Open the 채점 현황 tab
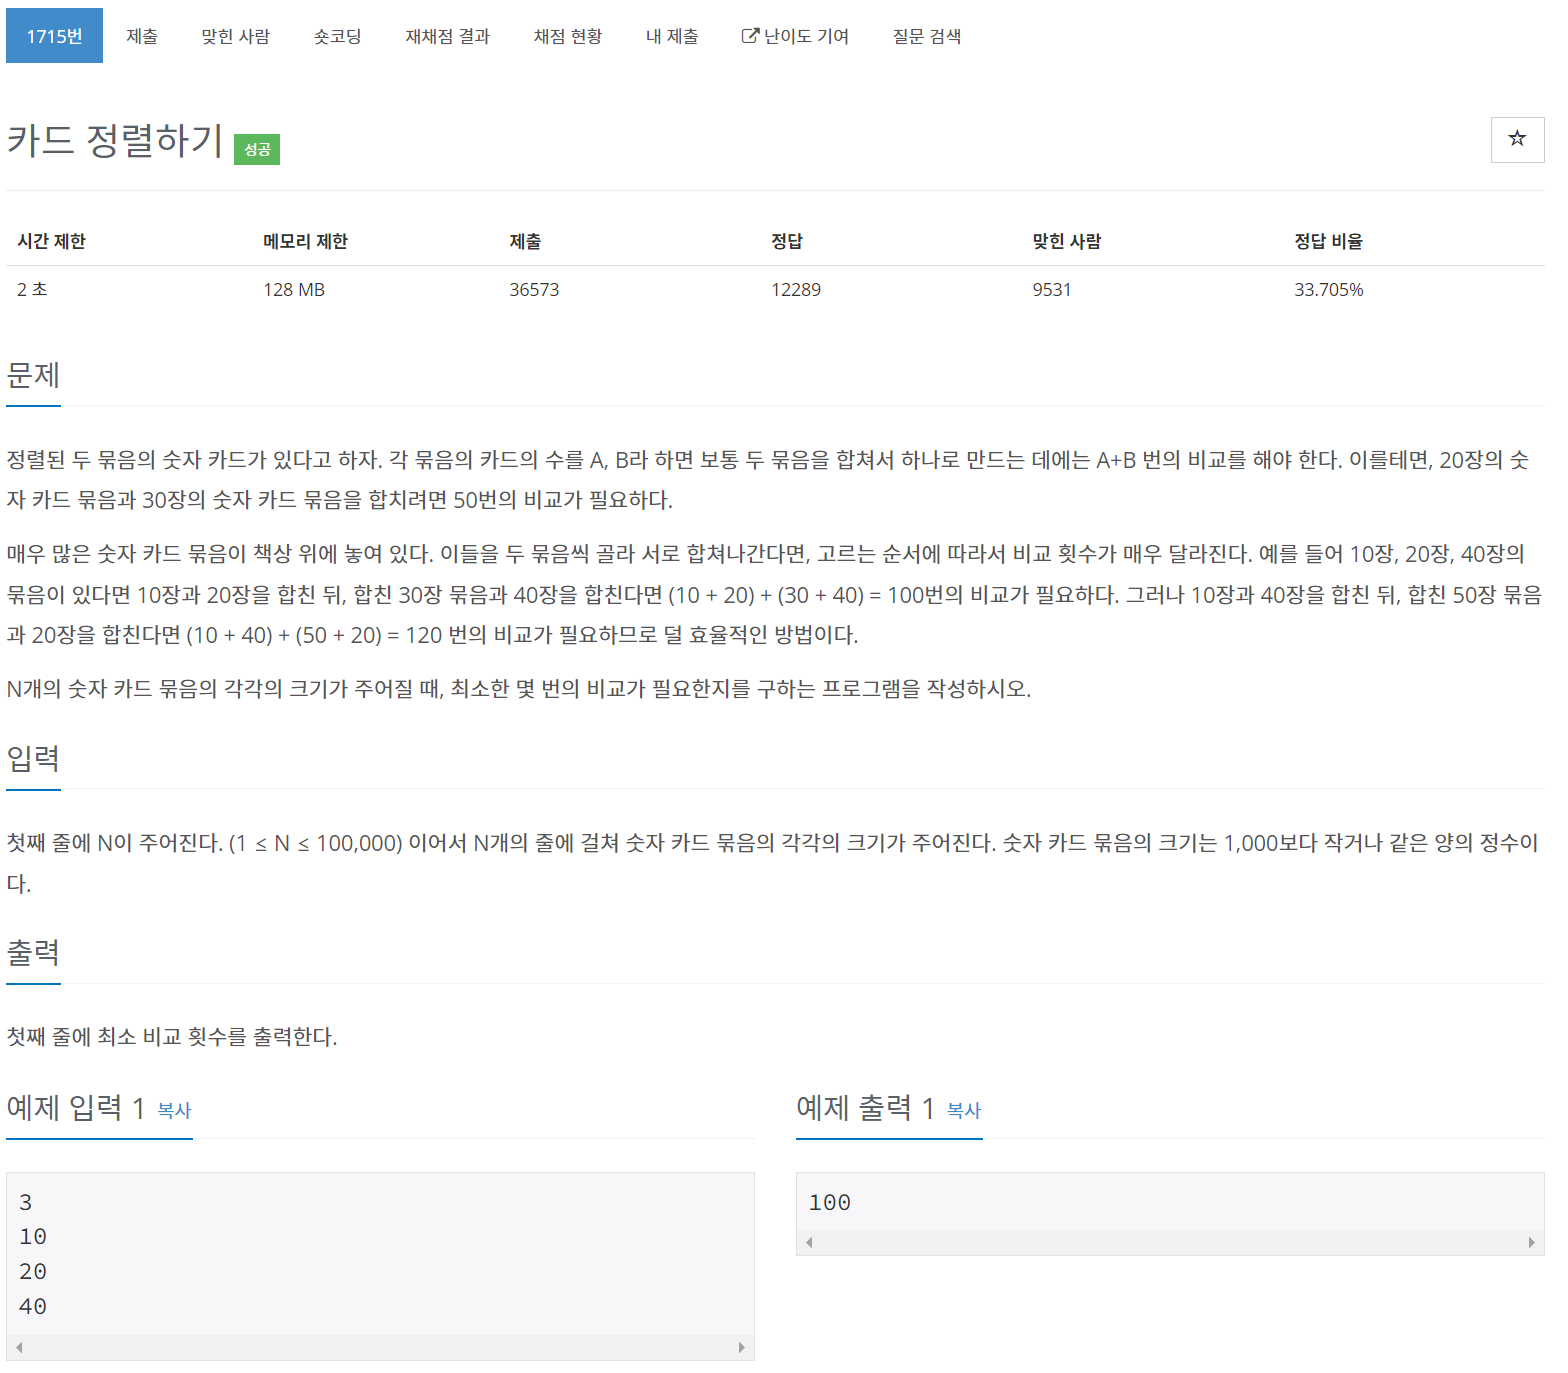 click(568, 36)
